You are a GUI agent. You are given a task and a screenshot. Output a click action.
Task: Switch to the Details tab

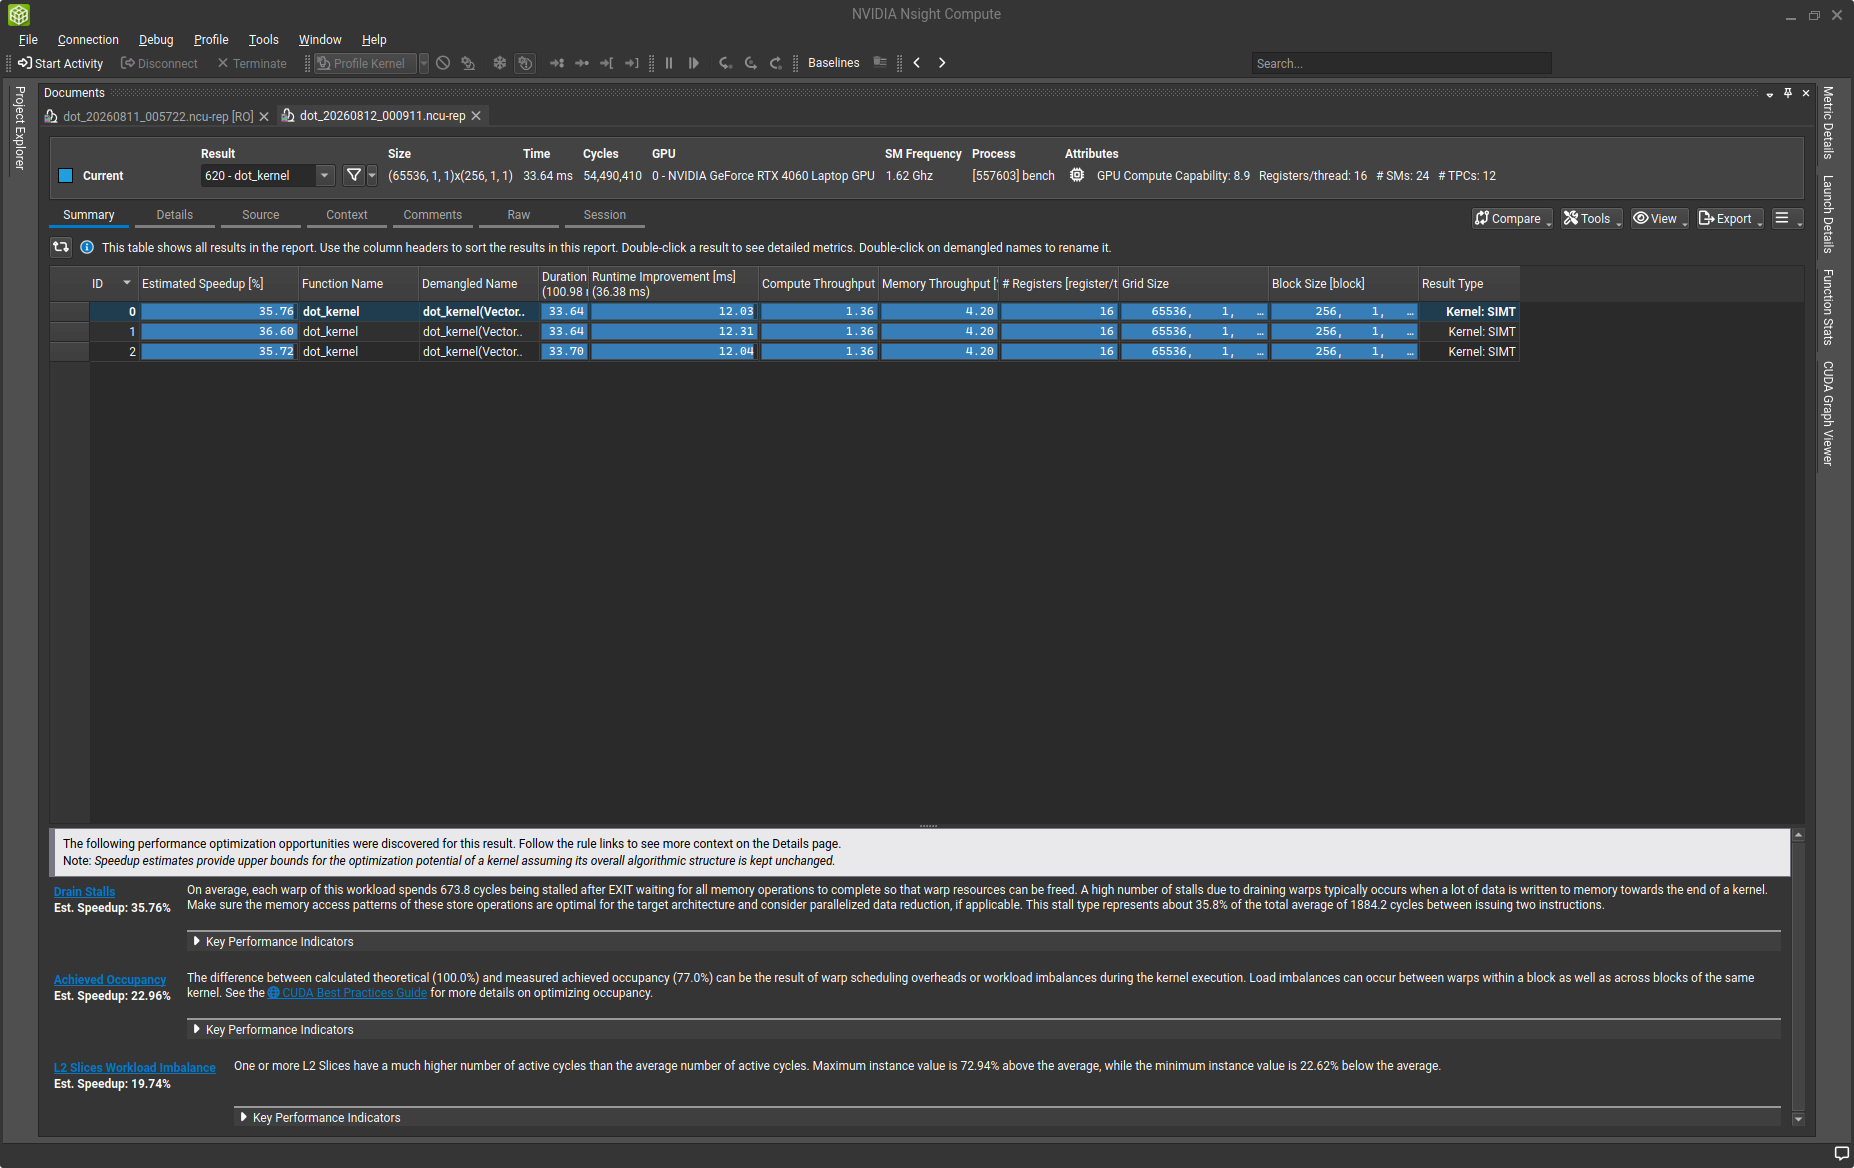click(x=175, y=215)
